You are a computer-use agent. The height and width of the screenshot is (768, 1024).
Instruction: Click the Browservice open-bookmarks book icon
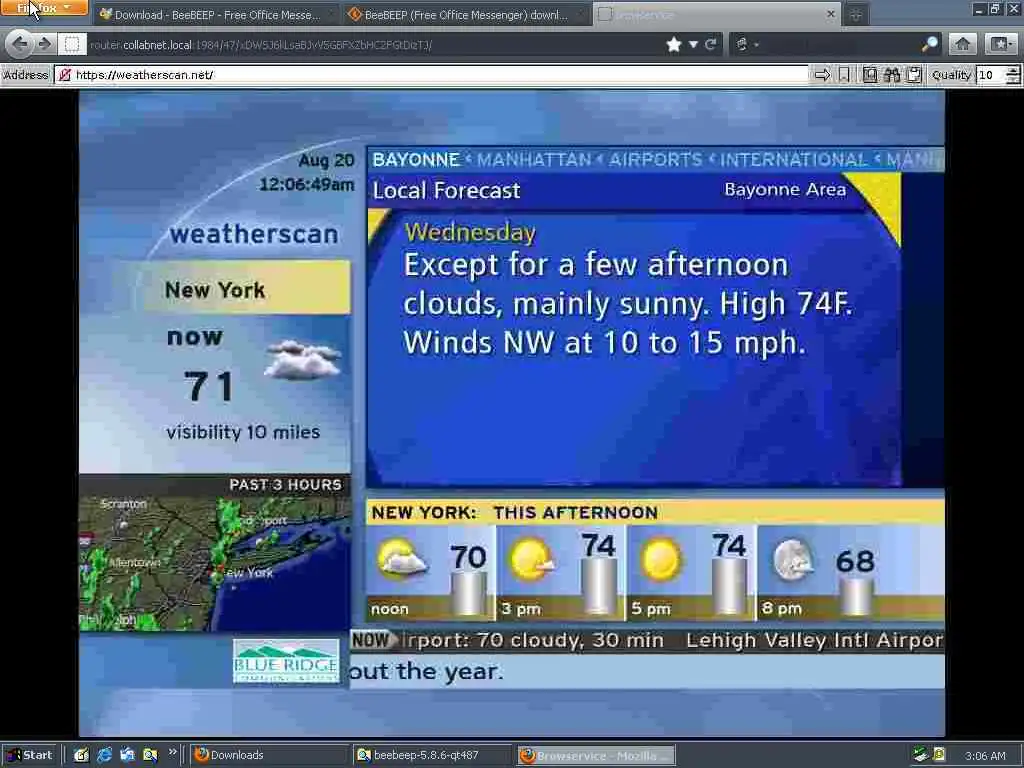870,75
